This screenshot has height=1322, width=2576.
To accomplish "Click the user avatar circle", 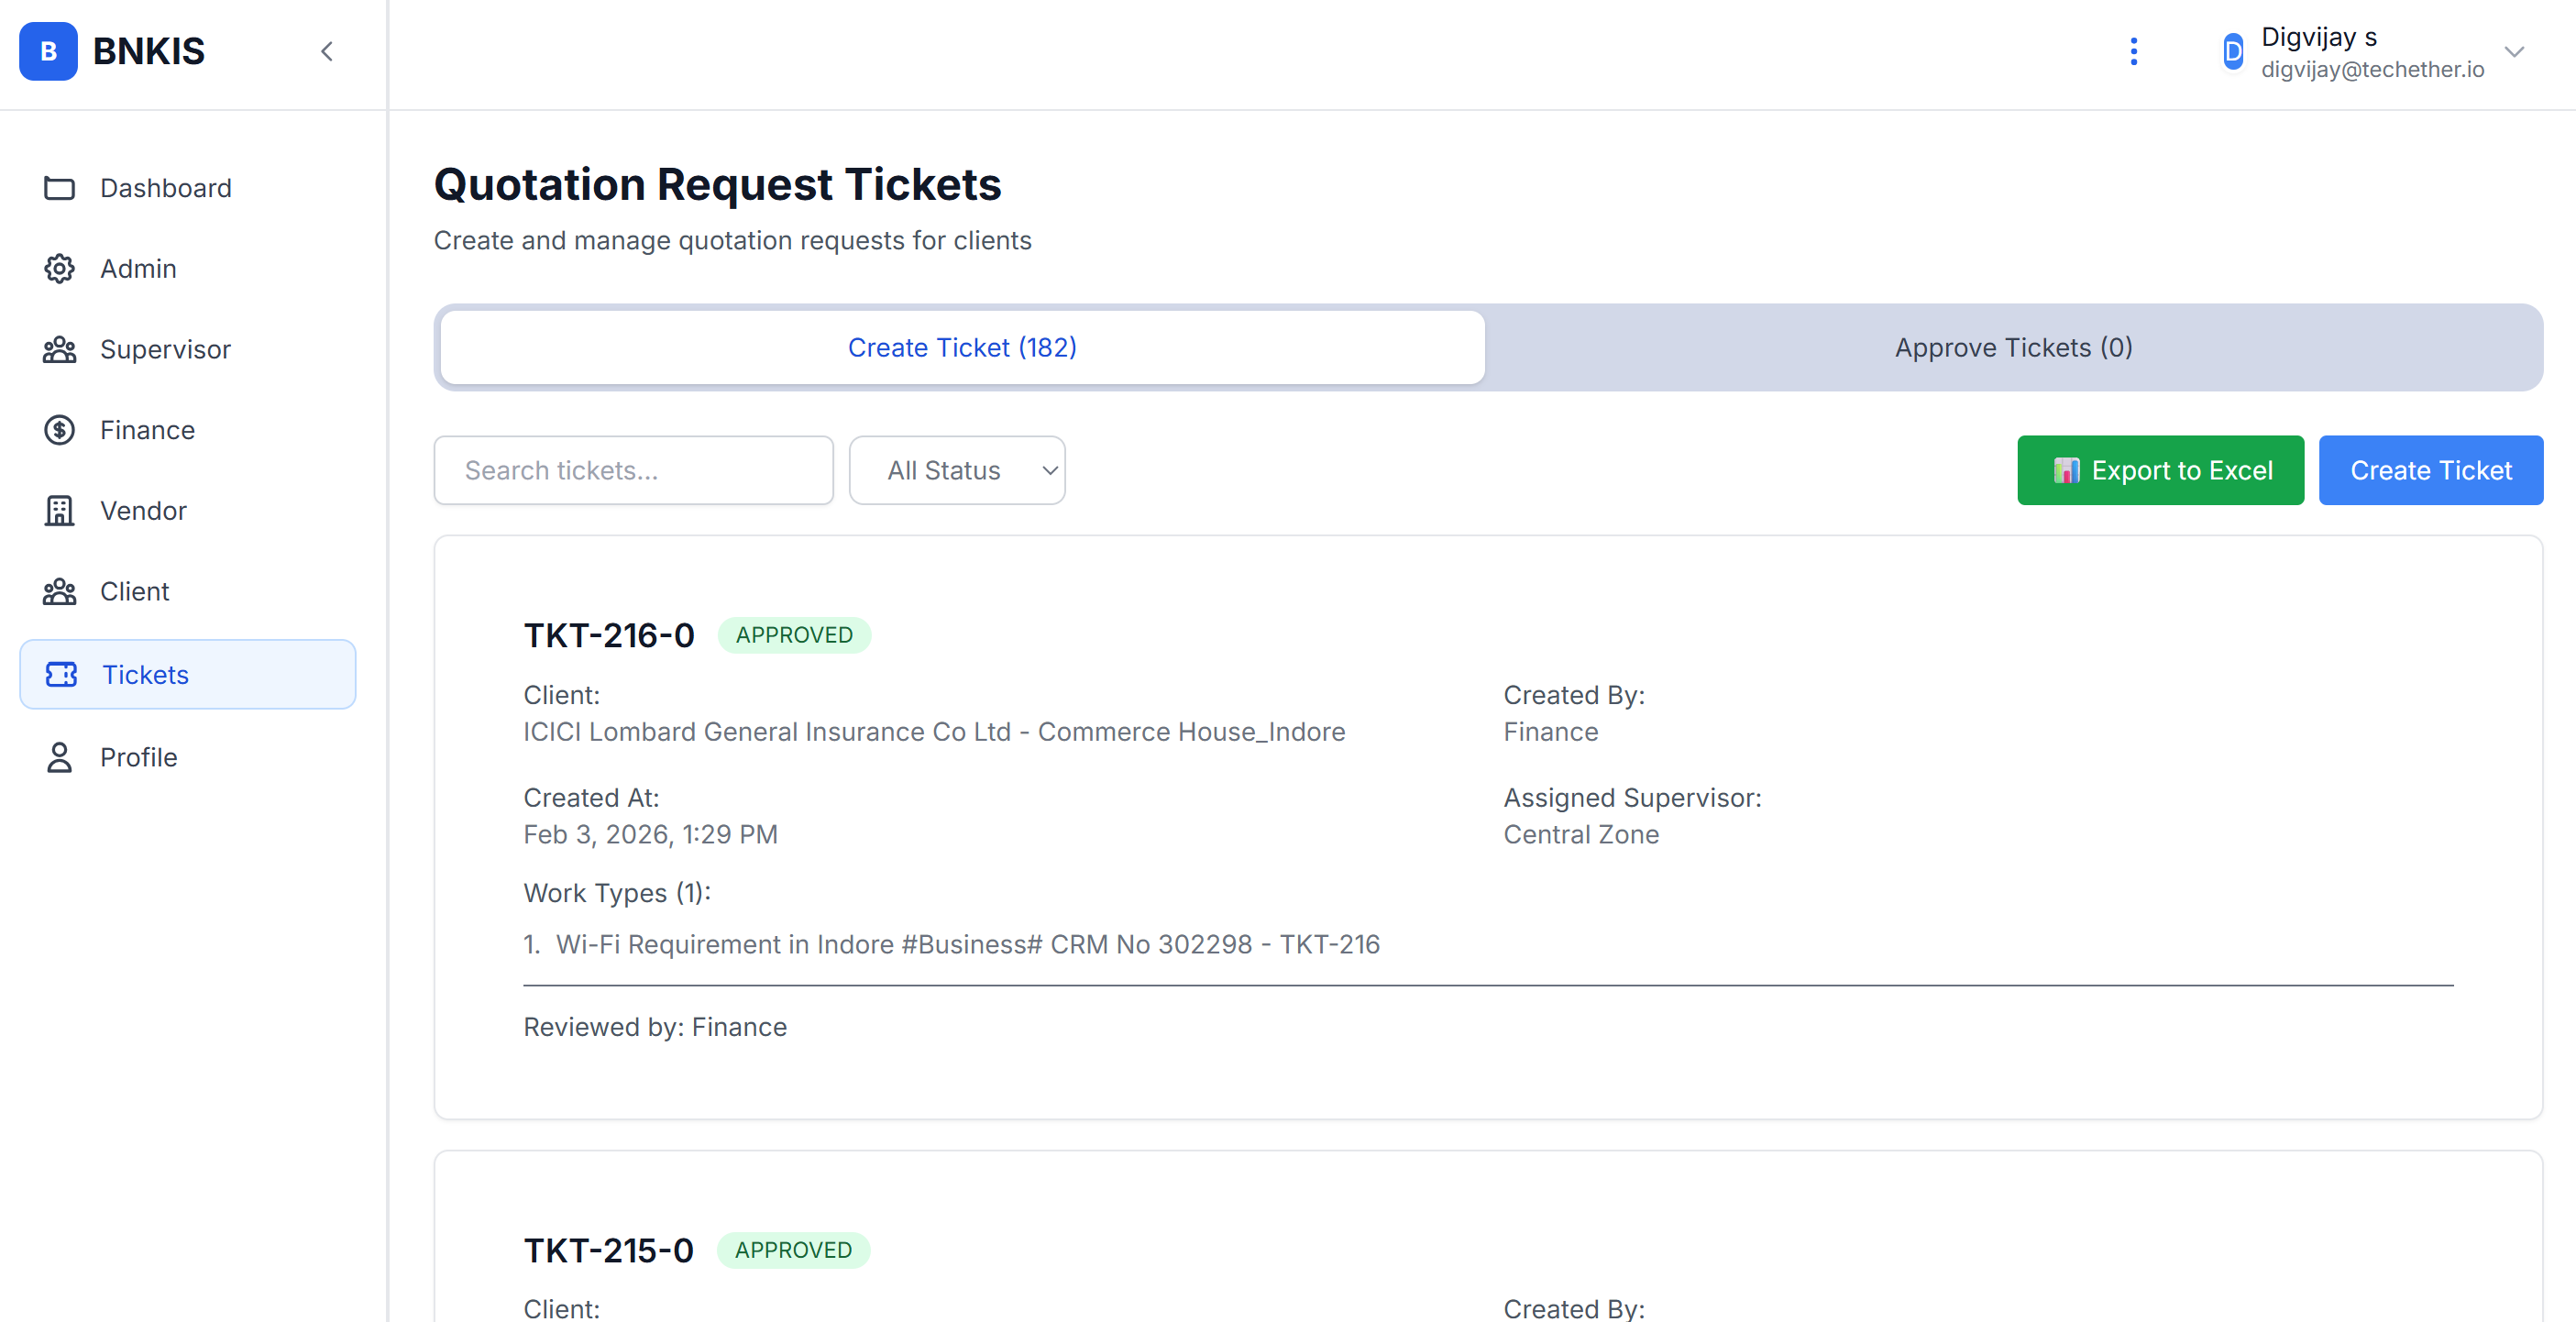I will (2232, 51).
